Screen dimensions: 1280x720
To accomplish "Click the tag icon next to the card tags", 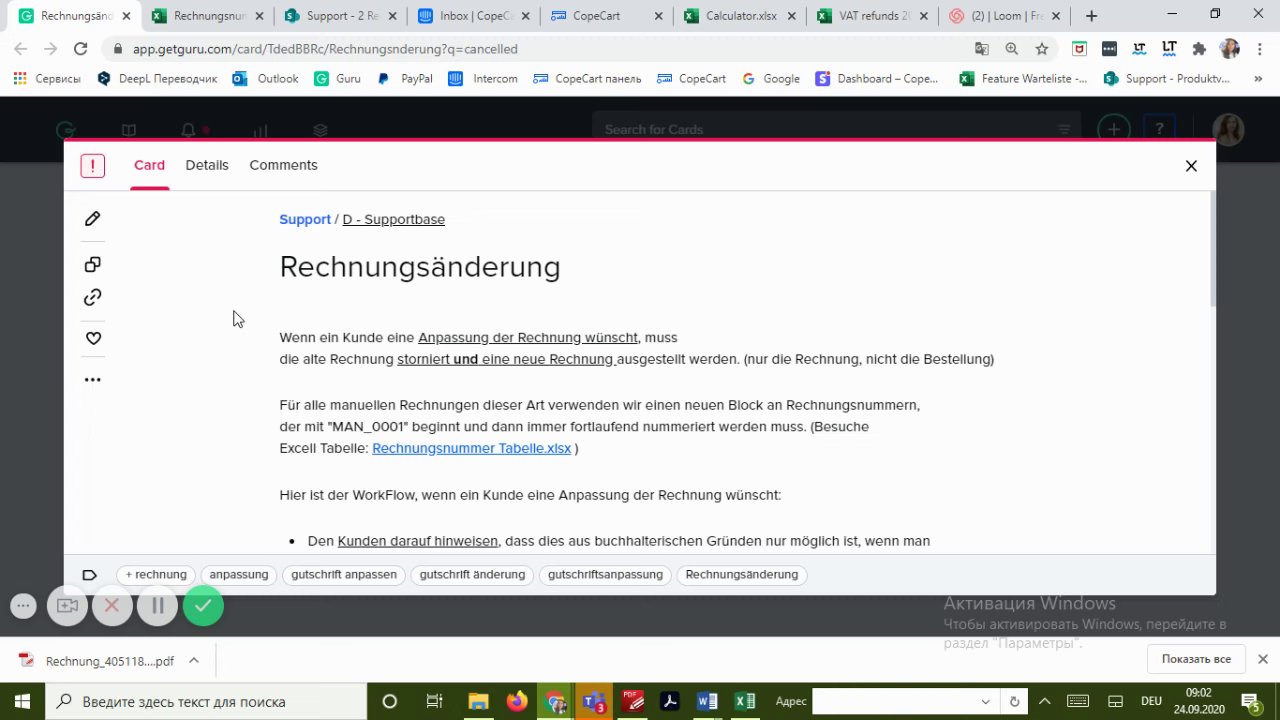I will point(89,575).
